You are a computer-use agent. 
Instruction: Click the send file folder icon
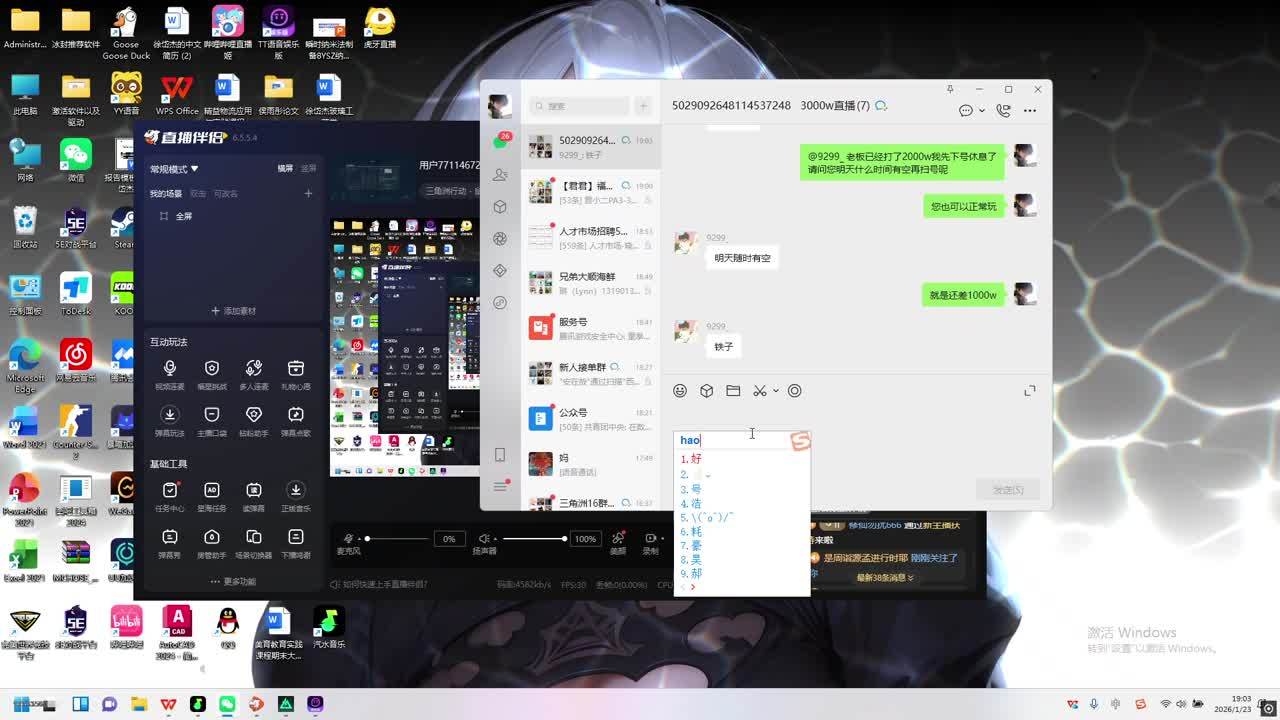tap(733, 391)
